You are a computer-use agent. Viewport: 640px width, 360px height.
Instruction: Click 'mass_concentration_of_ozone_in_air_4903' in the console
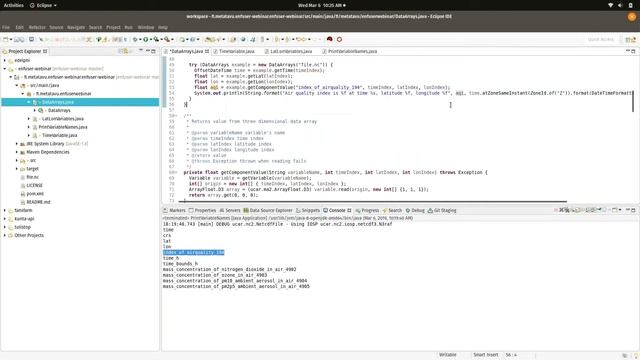[215, 275]
